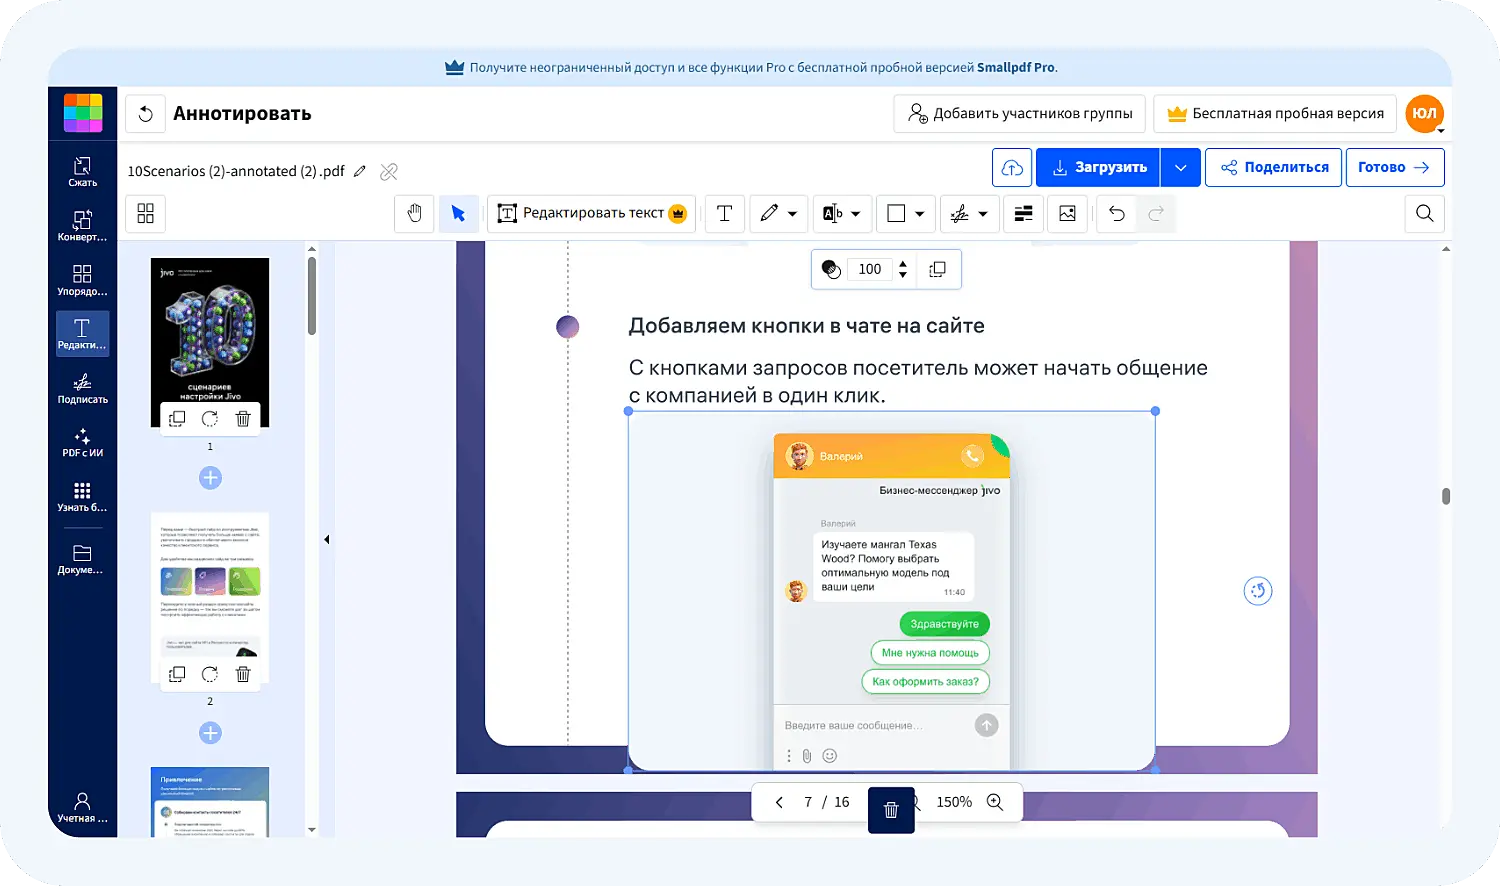This screenshot has height=886, width=1500.
Task: Click Добавить участников группы
Action: coord(1020,113)
